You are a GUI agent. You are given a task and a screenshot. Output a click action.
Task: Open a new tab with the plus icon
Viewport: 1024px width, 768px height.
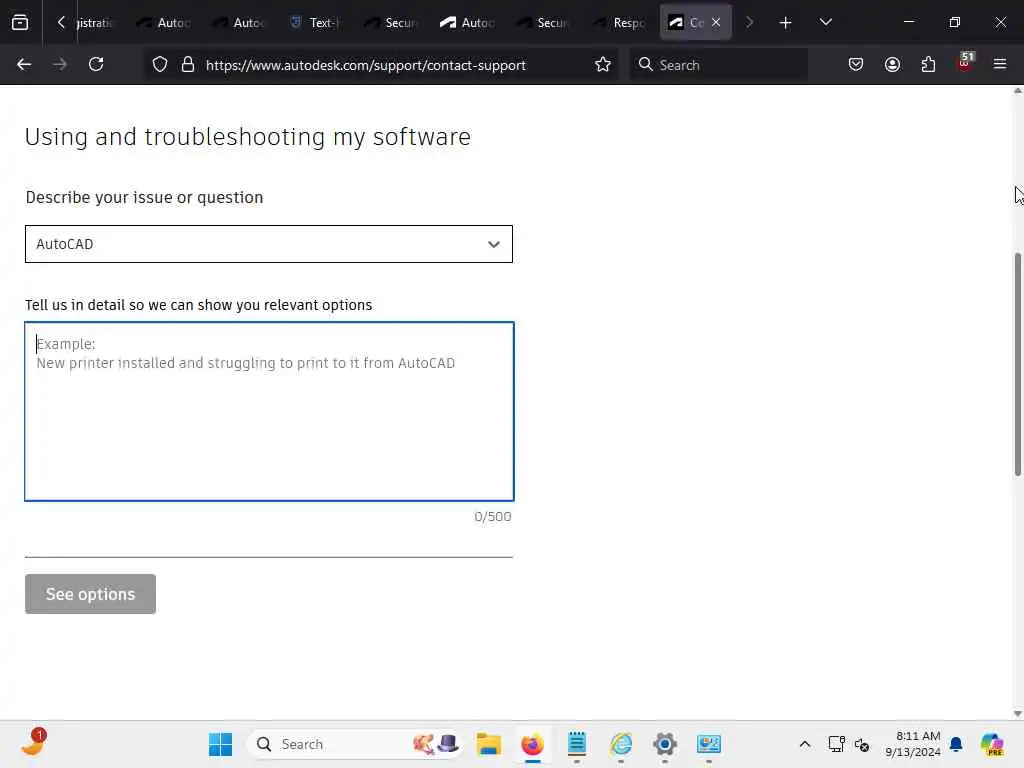coord(786,23)
